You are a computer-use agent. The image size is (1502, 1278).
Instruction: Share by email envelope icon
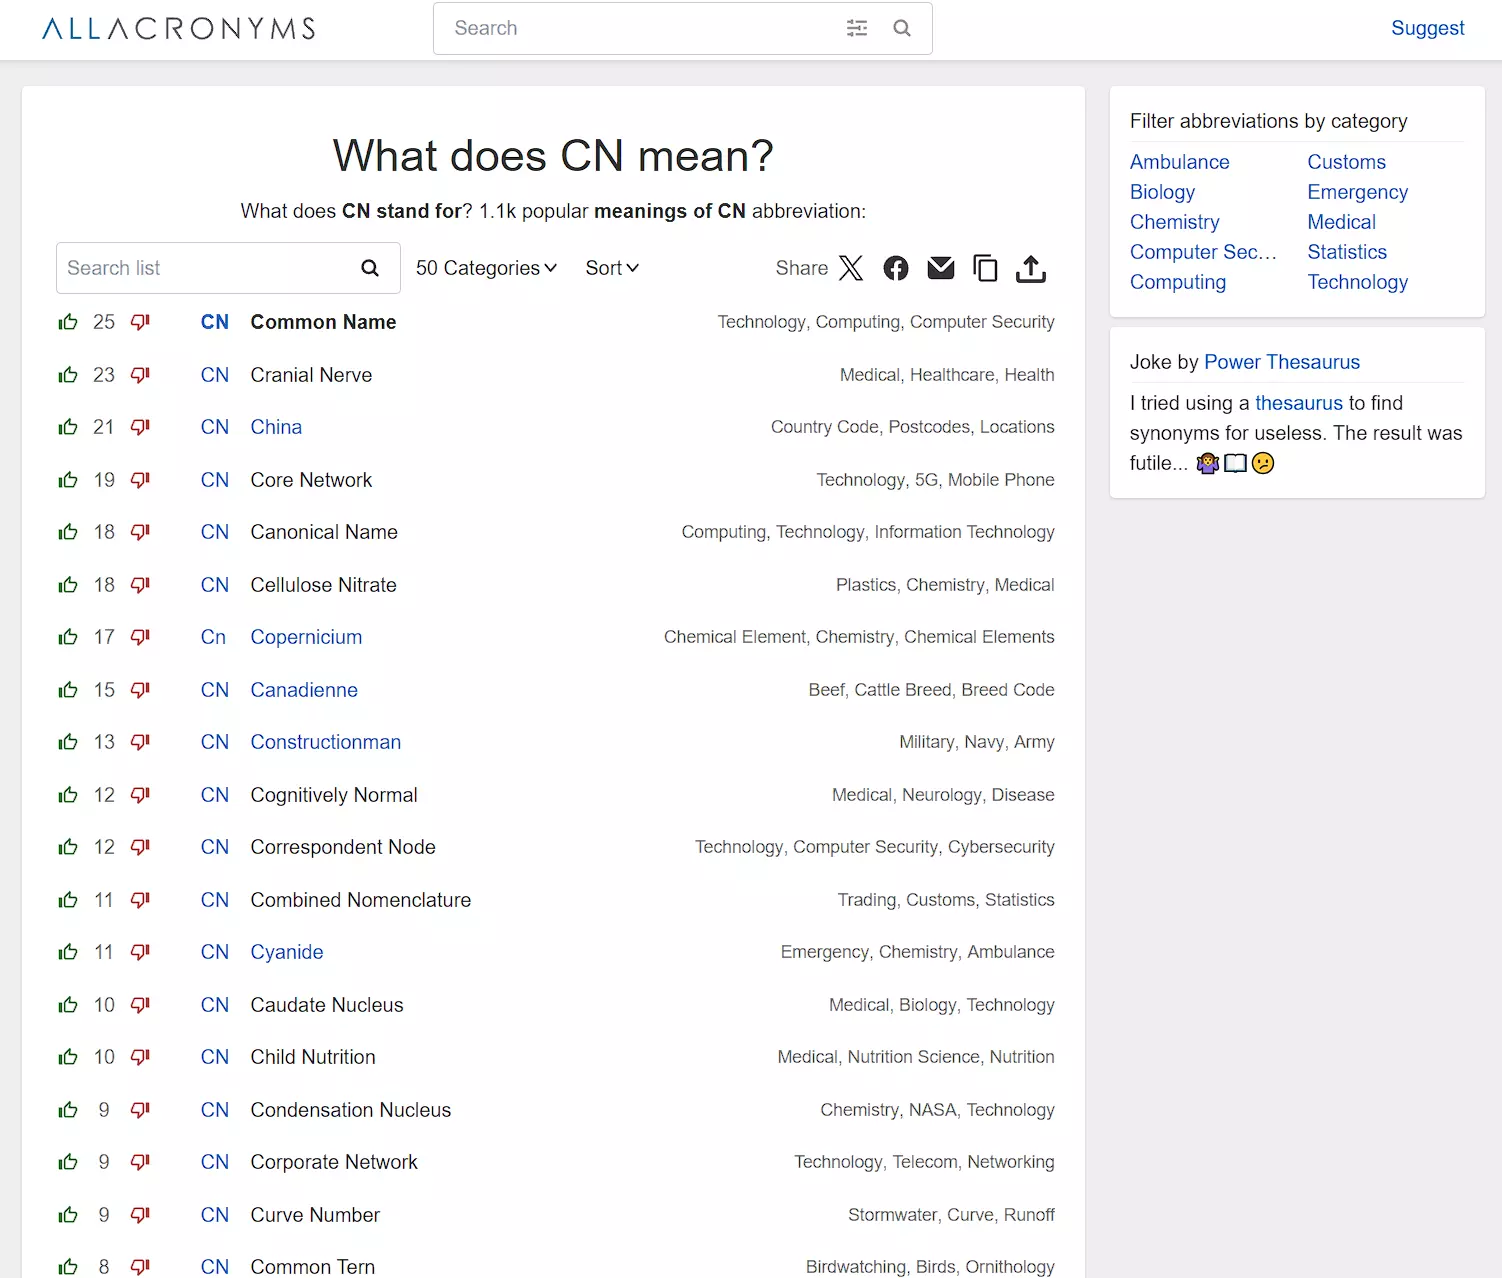pyautogui.click(x=941, y=268)
